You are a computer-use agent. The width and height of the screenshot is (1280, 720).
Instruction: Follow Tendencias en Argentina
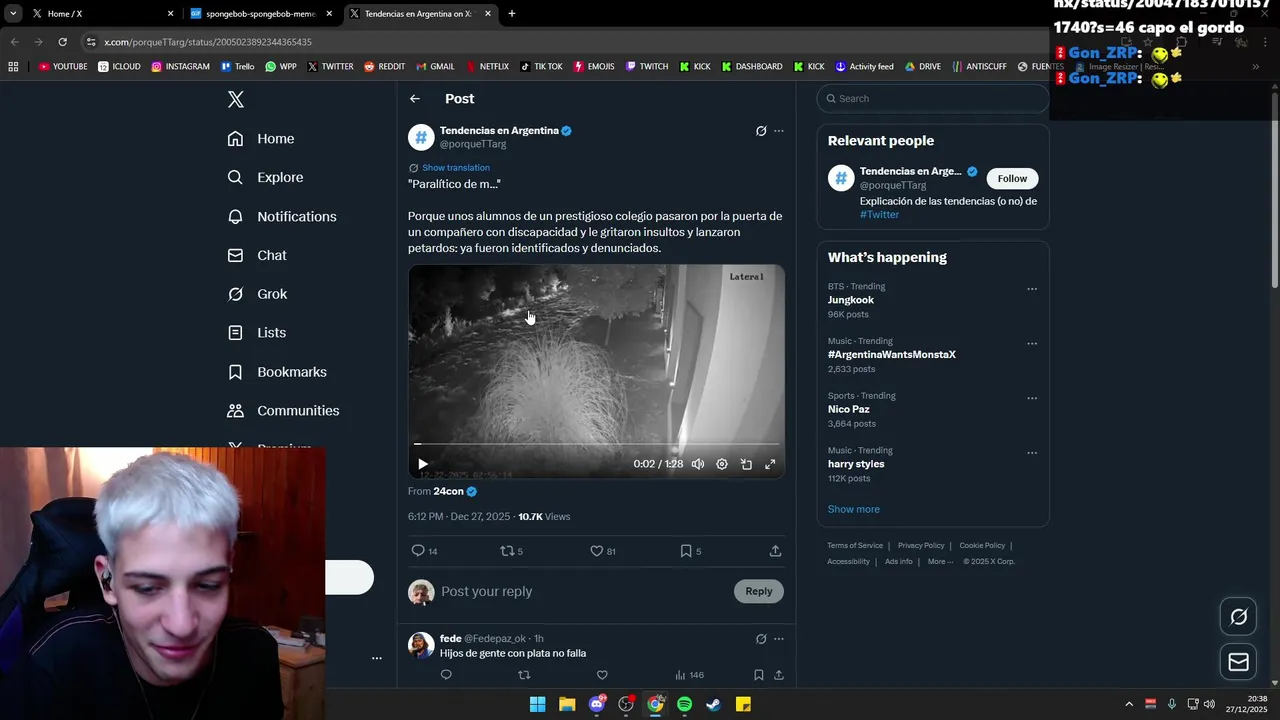(1012, 178)
